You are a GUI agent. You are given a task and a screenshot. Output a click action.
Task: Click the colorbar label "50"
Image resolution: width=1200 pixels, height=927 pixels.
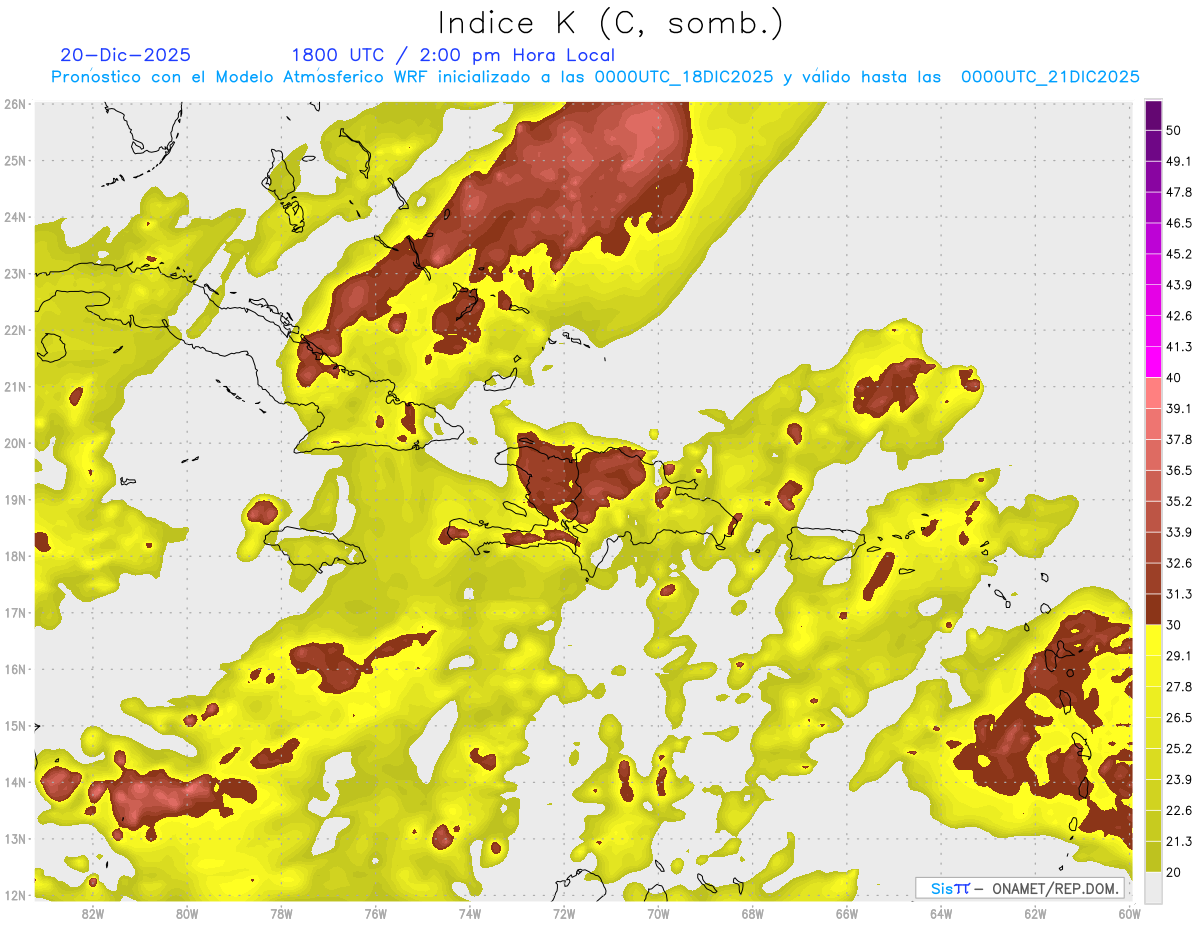tap(1174, 131)
